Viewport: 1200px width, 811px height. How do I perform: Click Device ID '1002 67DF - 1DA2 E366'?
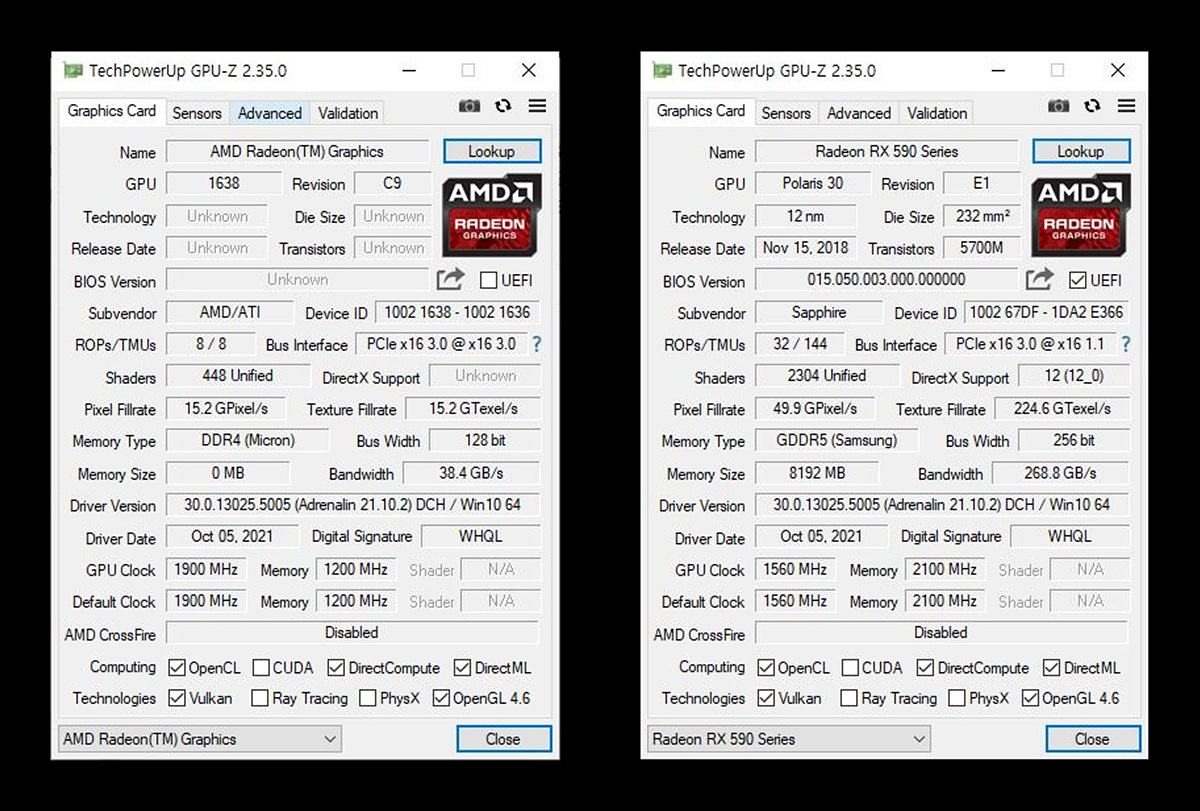[x=1046, y=312]
